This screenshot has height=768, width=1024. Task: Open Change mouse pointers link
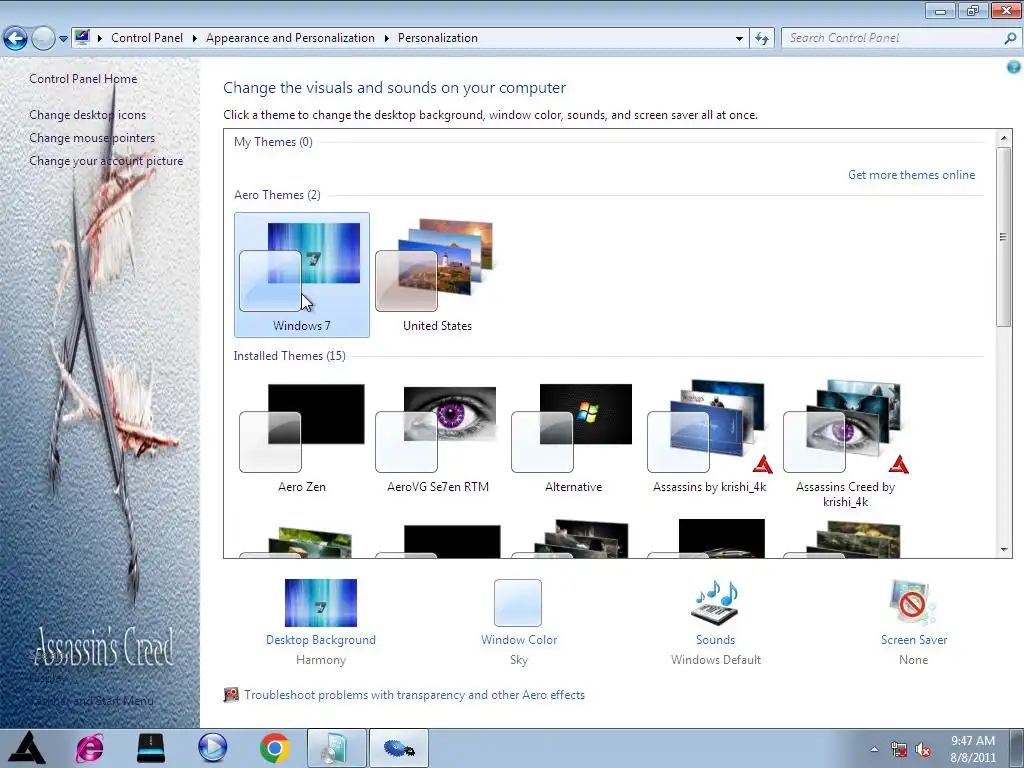pyautogui.click(x=92, y=138)
